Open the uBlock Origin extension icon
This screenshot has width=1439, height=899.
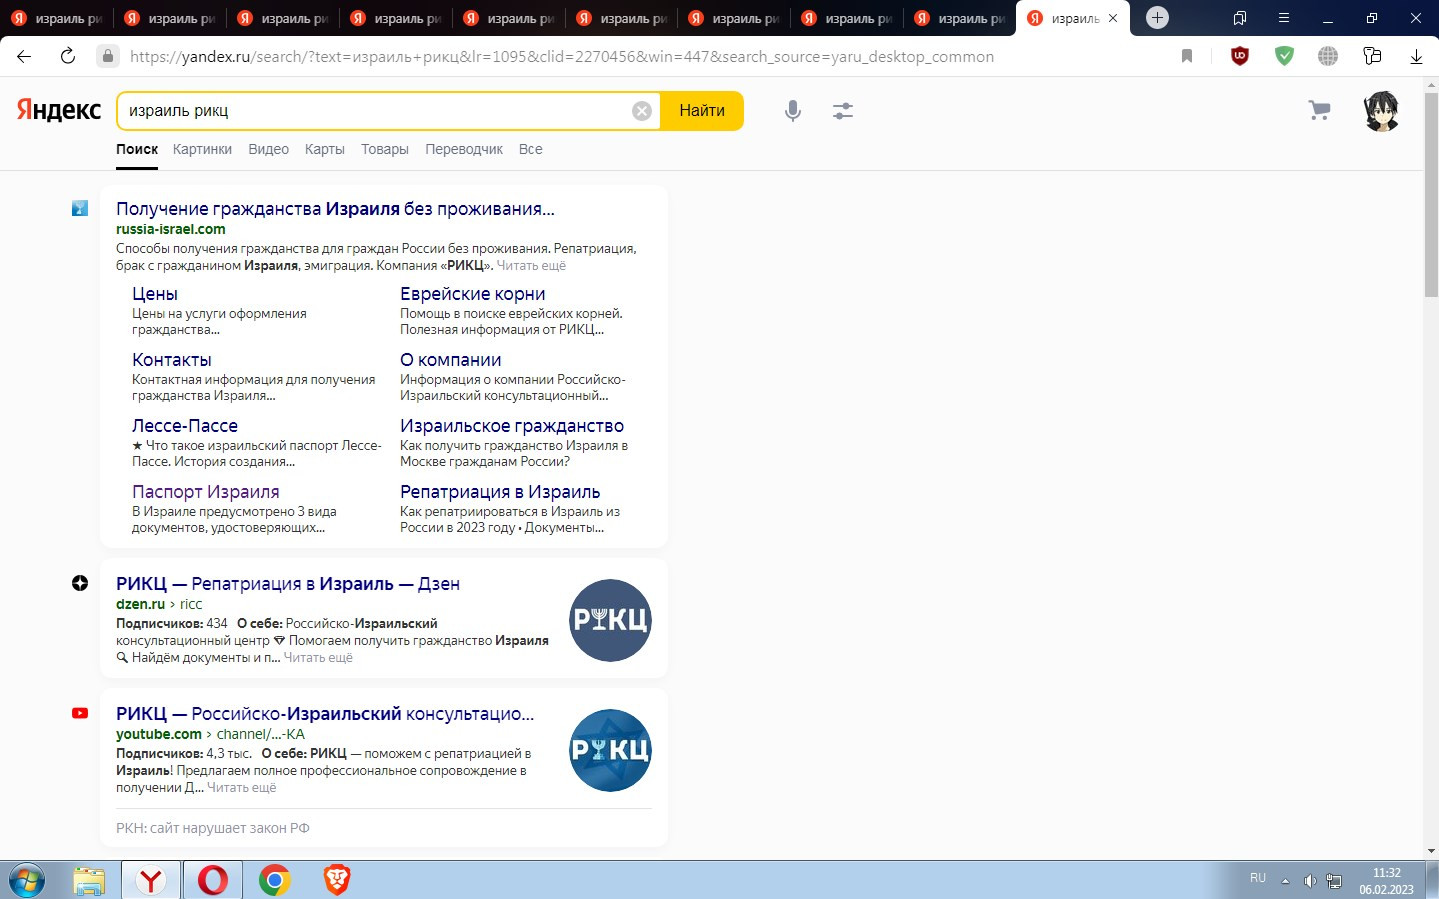click(1240, 56)
